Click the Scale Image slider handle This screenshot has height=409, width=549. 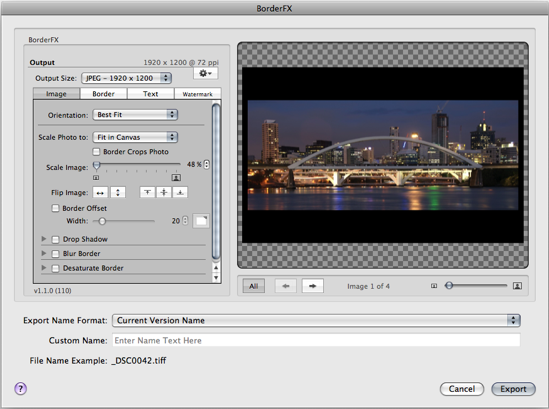tap(97, 165)
